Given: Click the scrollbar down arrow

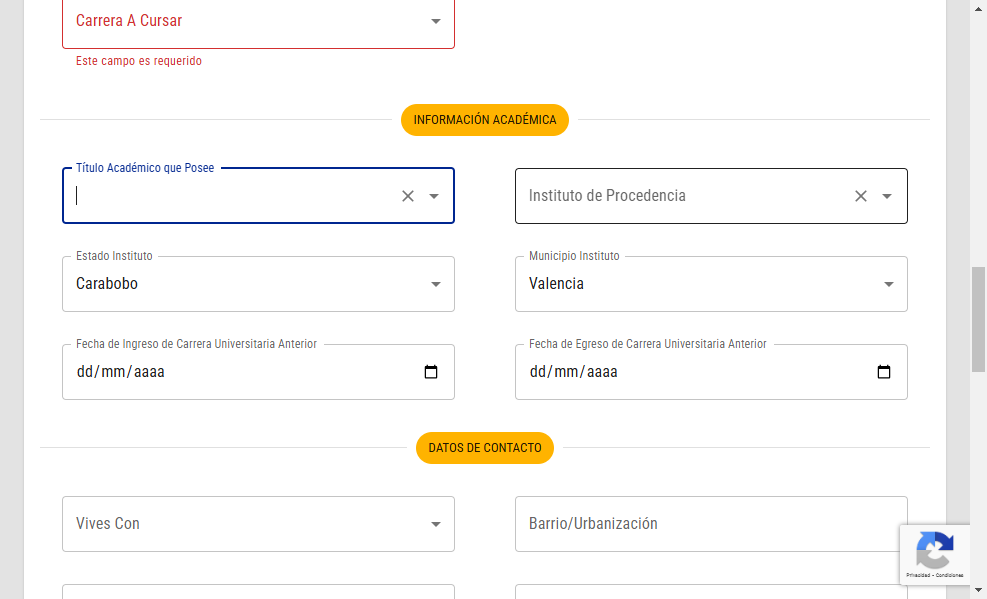Looking at the screenshot, I should click(978, 590).
